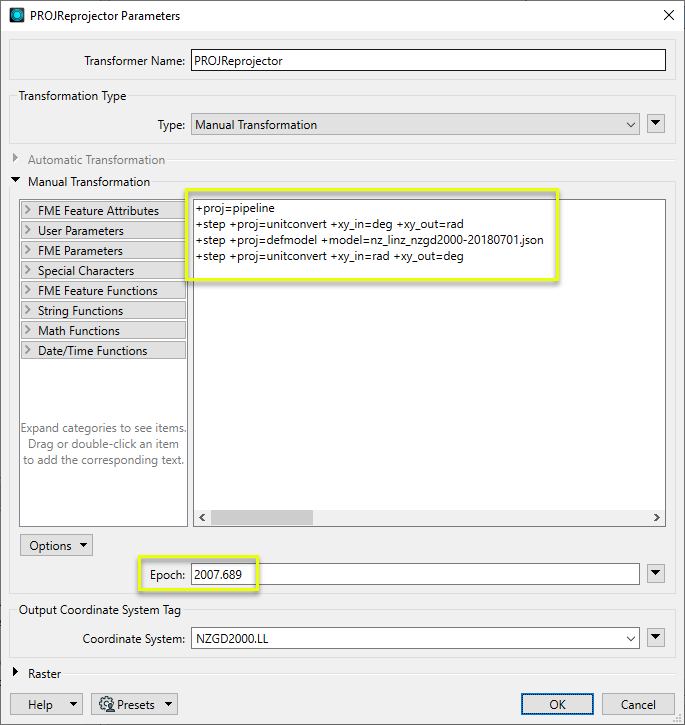Open the Coordinate System options arrow button
The image size is (685, 725).
pos(656,638)
